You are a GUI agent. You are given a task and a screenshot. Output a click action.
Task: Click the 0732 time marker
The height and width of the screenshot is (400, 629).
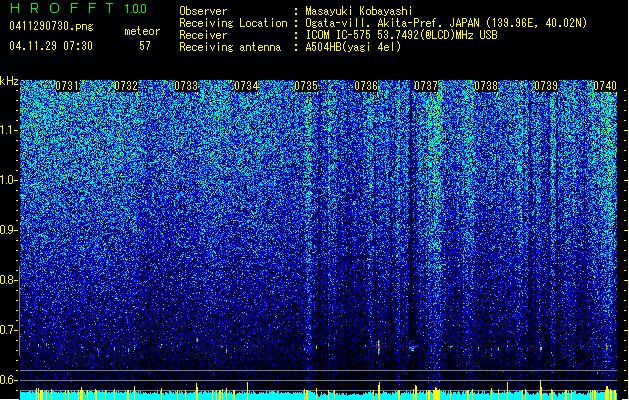pos(126,86)
